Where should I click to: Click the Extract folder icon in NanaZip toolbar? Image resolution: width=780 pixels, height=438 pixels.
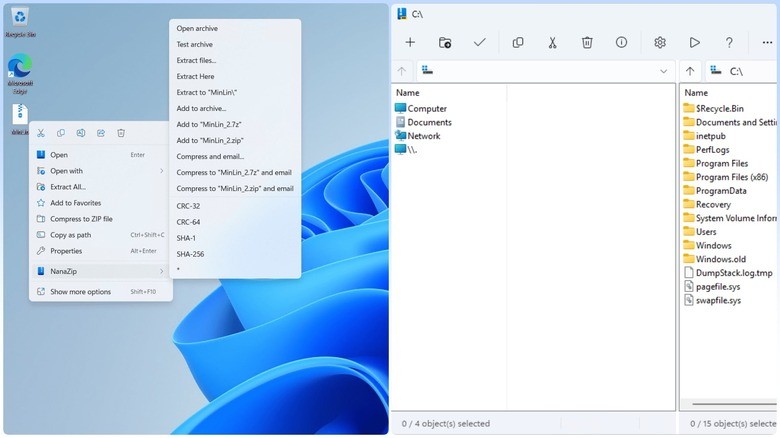pyautogui.click(x=445, y=43)
